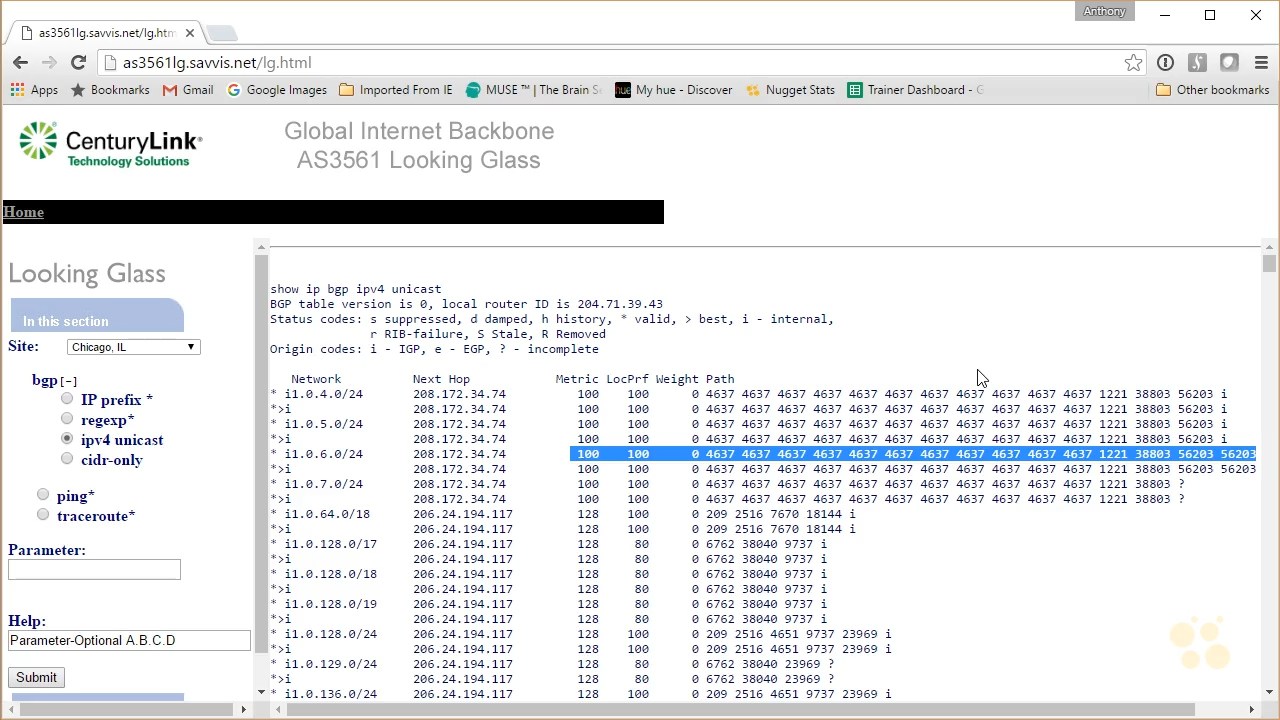
Task: Click the router ID line with 204.71.39.43
Action: tap(466, 304)
